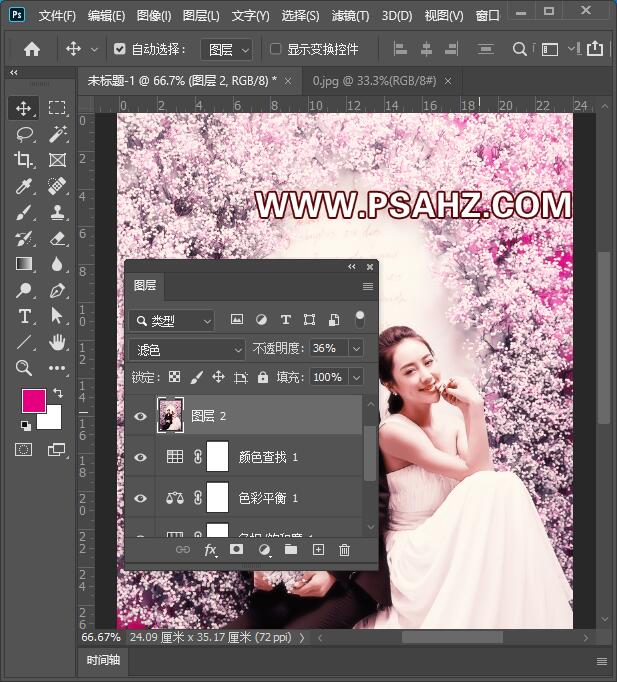Swap foreground and background colors
This screenshot has height=682, width=617.
(58, 393)
